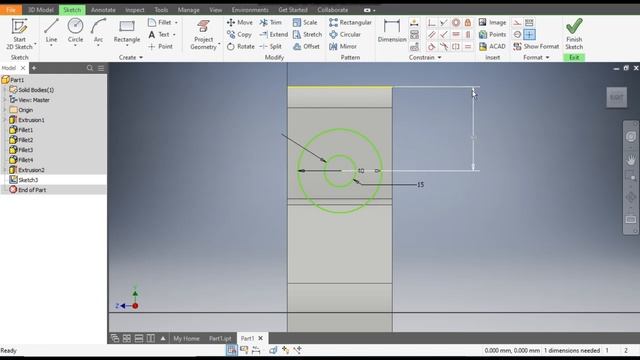Screen dimensions: 640x360
Task: Toggle first sketch option icon in status bar
Action: [x=231, y=350]
